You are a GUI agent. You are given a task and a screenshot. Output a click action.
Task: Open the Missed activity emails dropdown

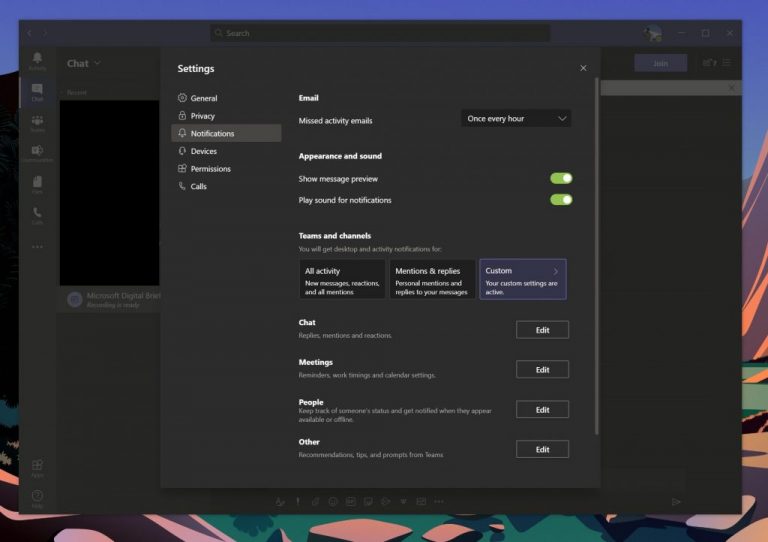coord(516,118)
